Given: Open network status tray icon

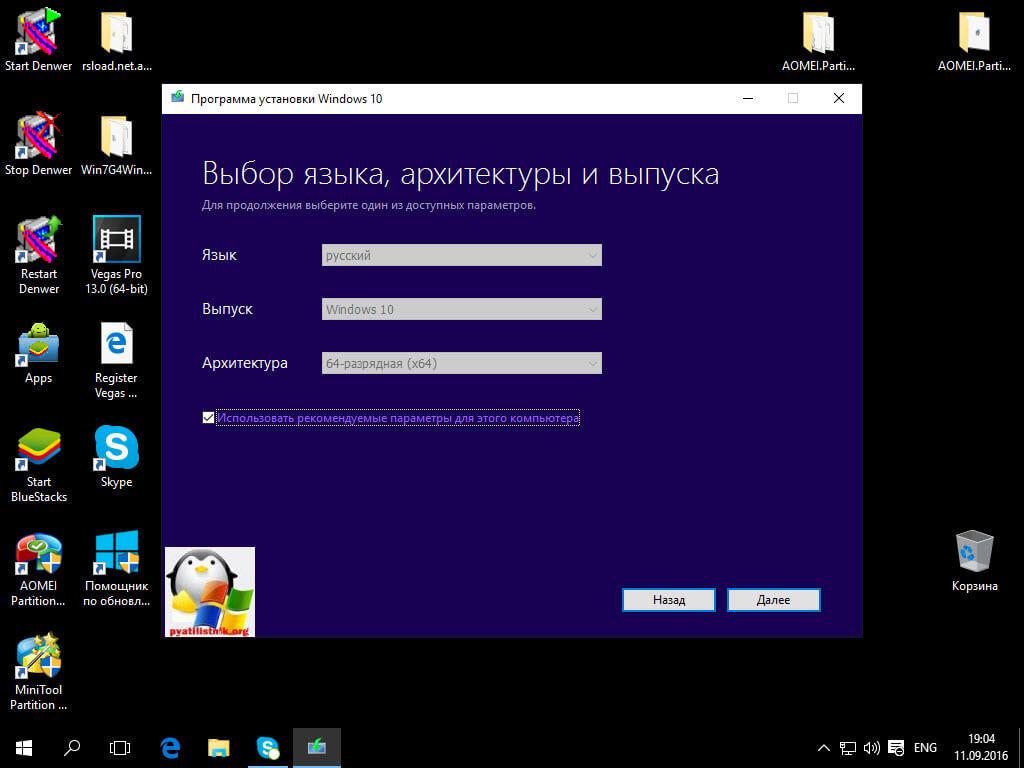Looking at the screenshot, I should coord(848,748).
